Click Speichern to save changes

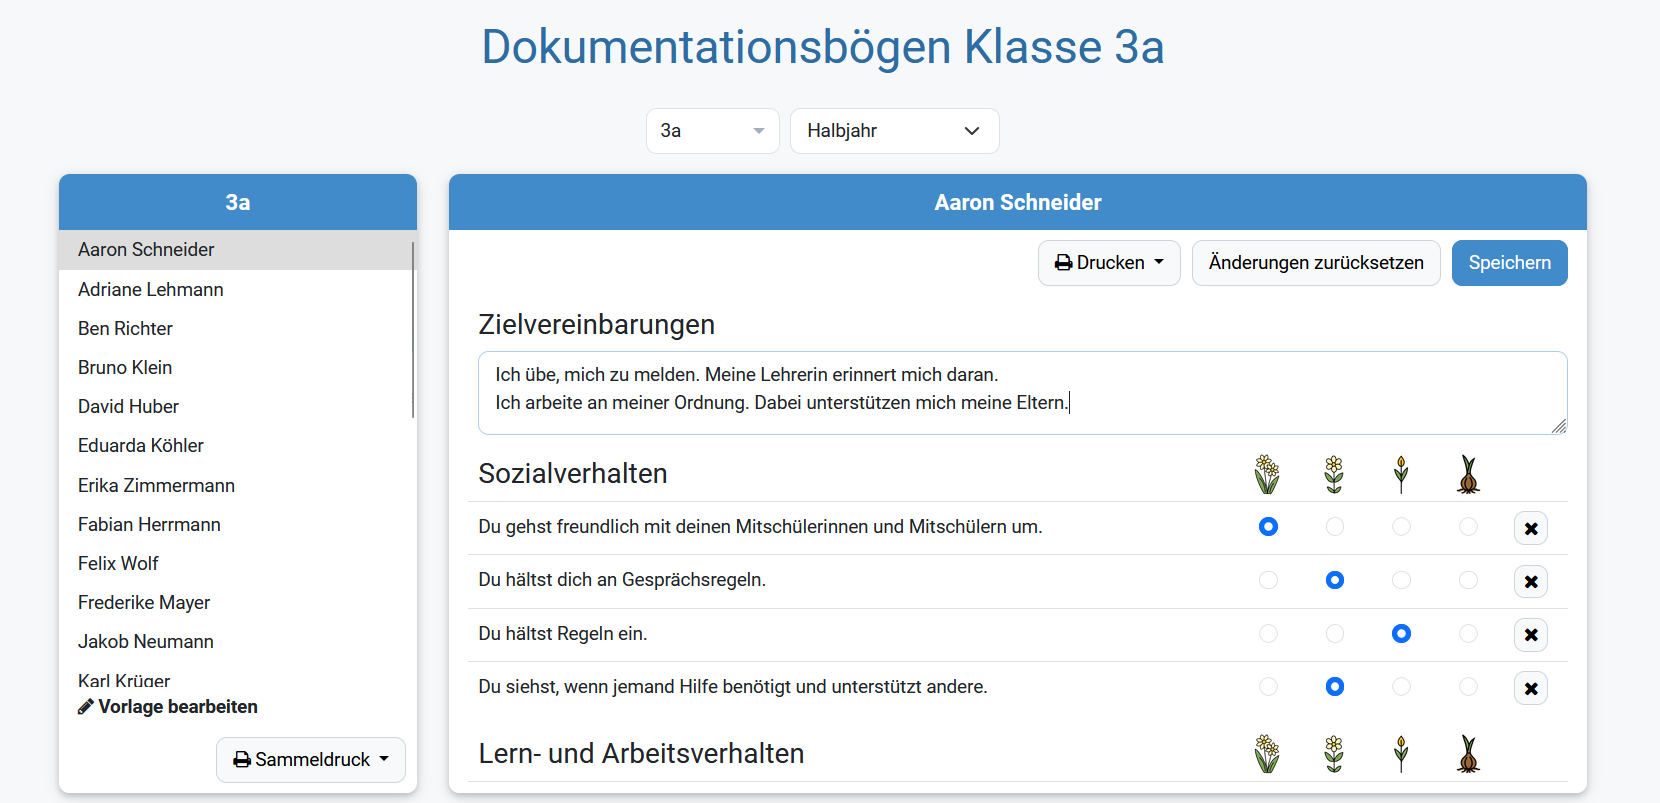click(x=1510, y=263)
